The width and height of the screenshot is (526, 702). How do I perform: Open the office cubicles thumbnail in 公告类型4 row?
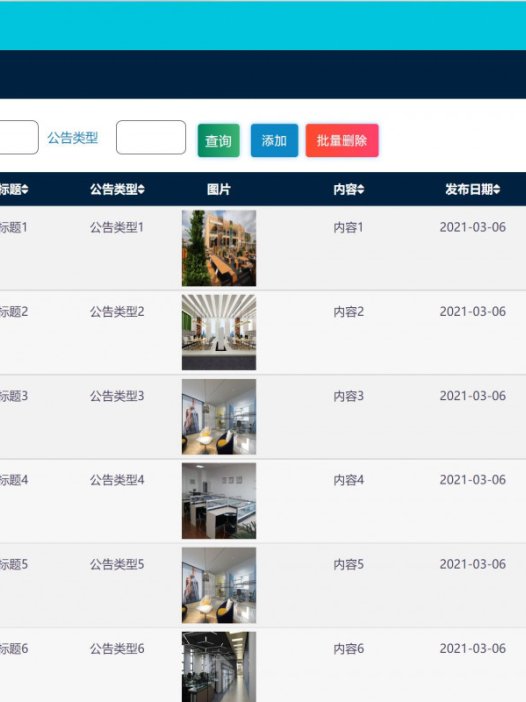(219, 501)
